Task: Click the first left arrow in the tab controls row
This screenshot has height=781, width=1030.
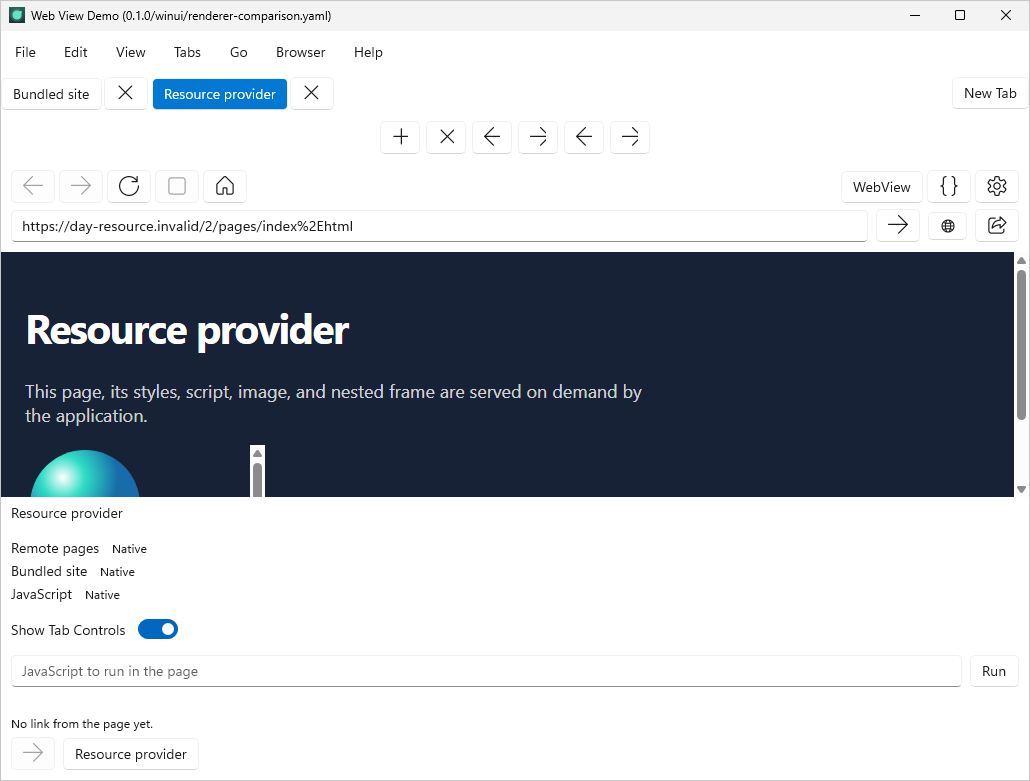Action: [492, 137]
